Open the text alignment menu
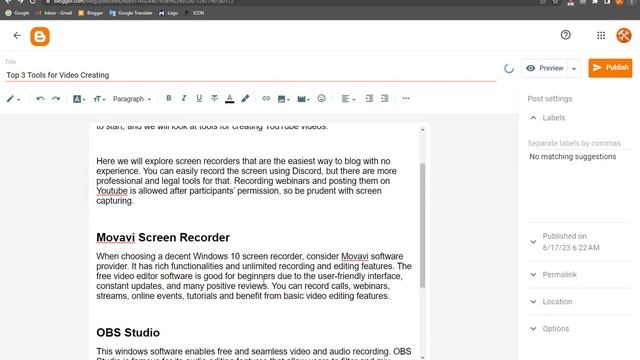Viewport: 640px width, 360px height. point(348,99)
